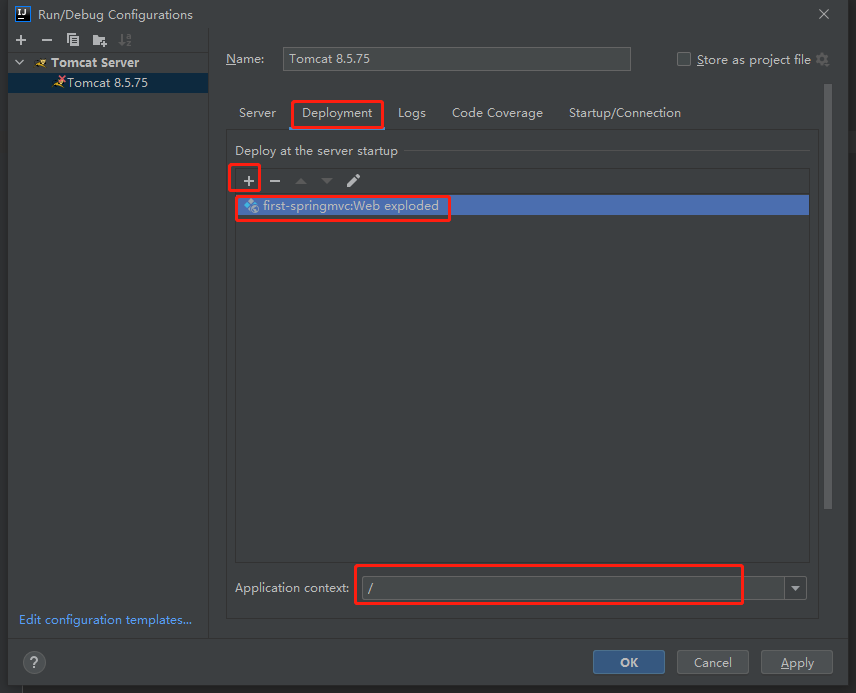The height and width of the screenshot is (693, 856).
Task: Move artifact down in deploy list
Action: pos(326,181)
